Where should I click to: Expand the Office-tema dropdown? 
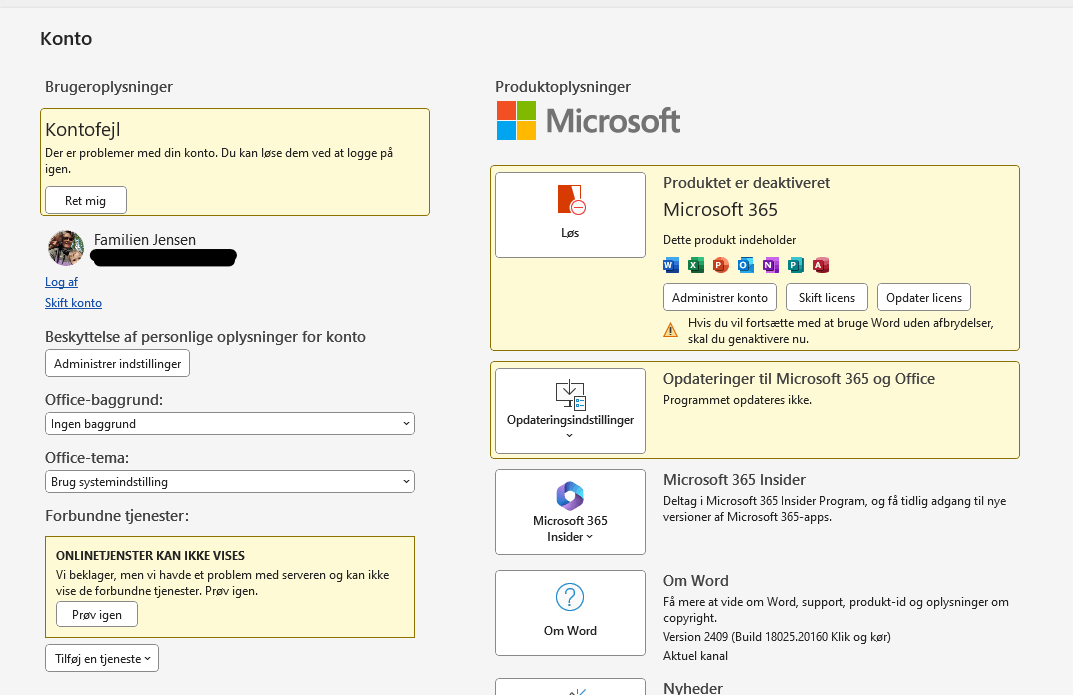(230, 482)
